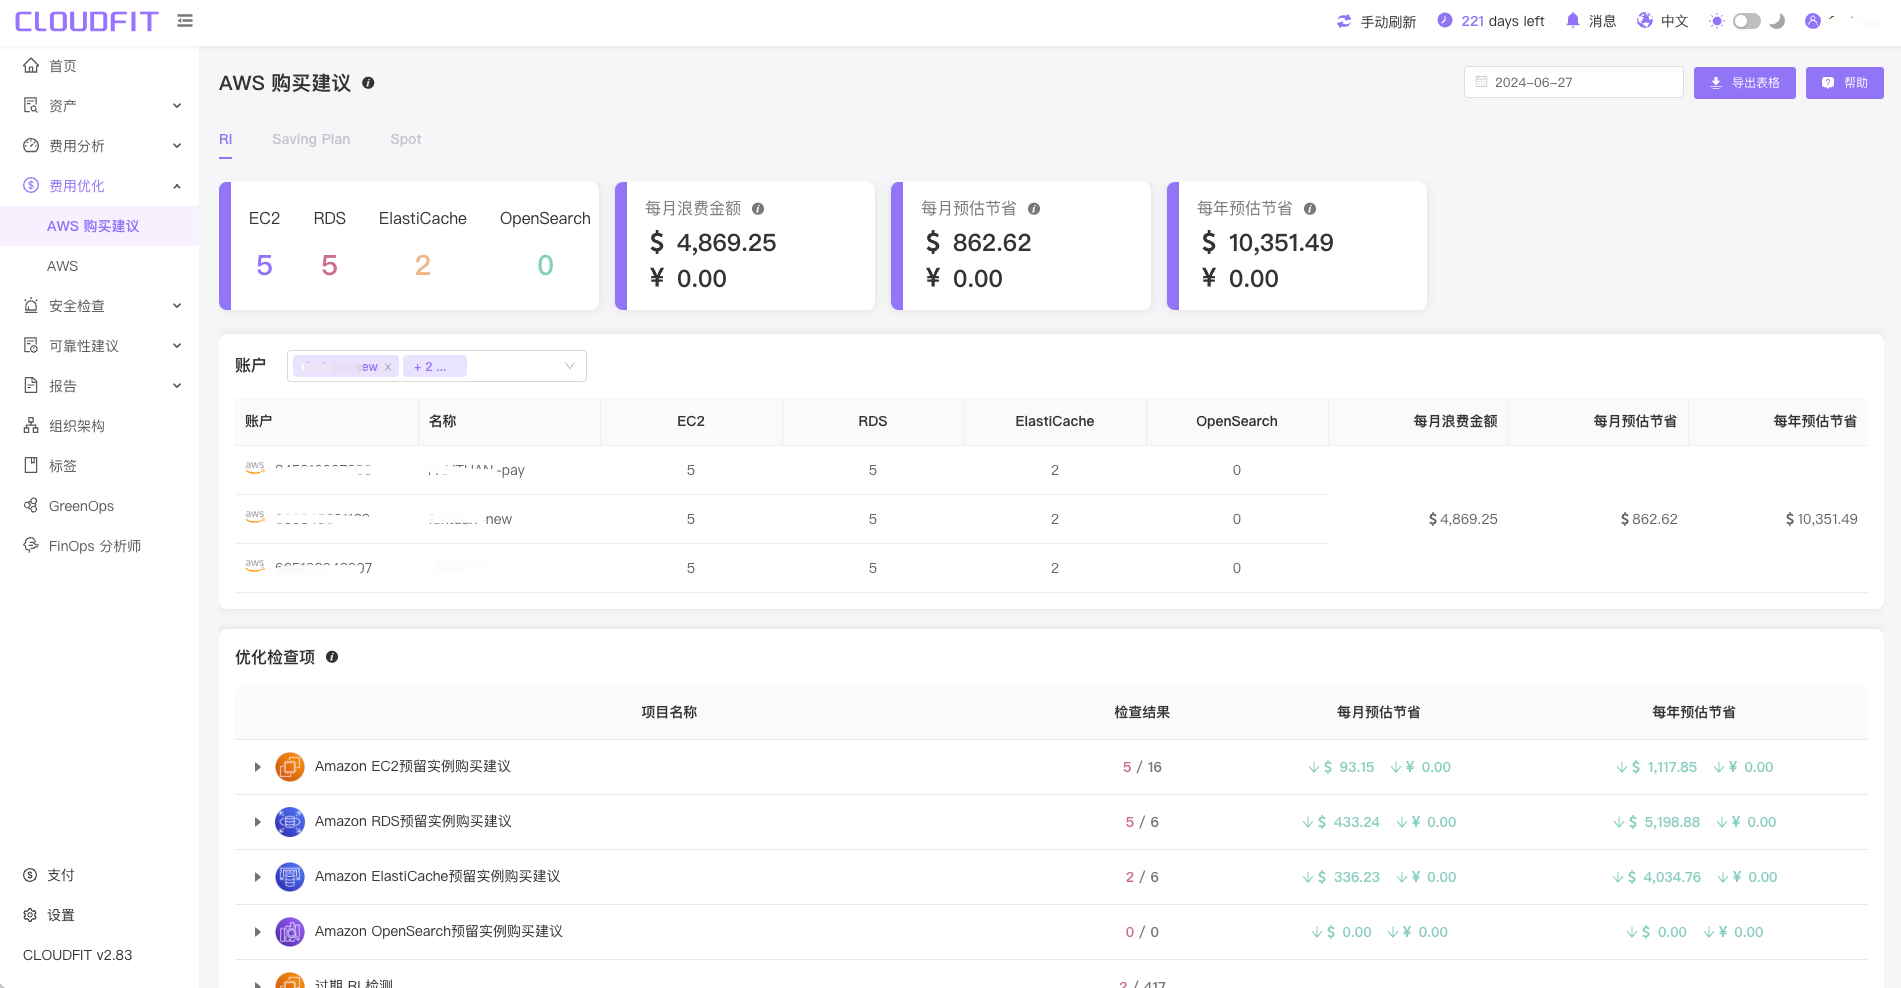Image resolution: width=1901 pixels, height=988 pixels.
Task: Expand Amazon RDS预留实例购买建议 row
Action: coord(258,822)
